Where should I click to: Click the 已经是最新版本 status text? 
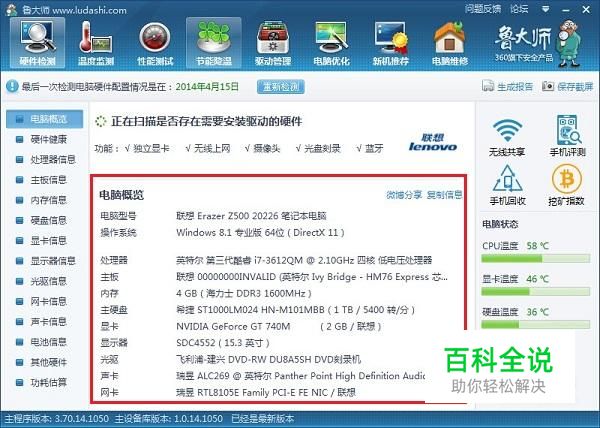(262, 419)
